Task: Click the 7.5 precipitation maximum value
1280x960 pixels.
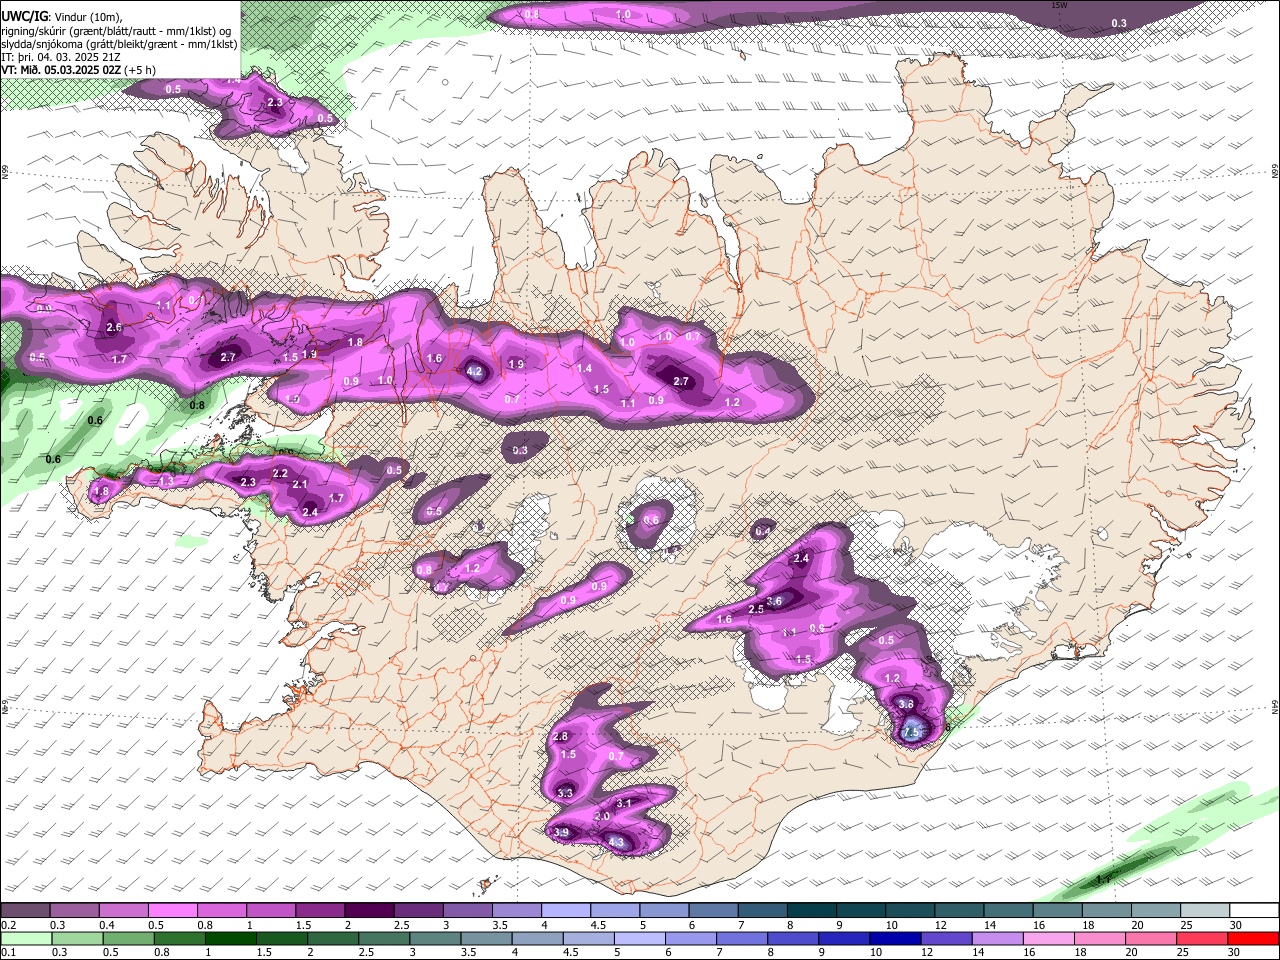Action: click(x=911, y=733)
